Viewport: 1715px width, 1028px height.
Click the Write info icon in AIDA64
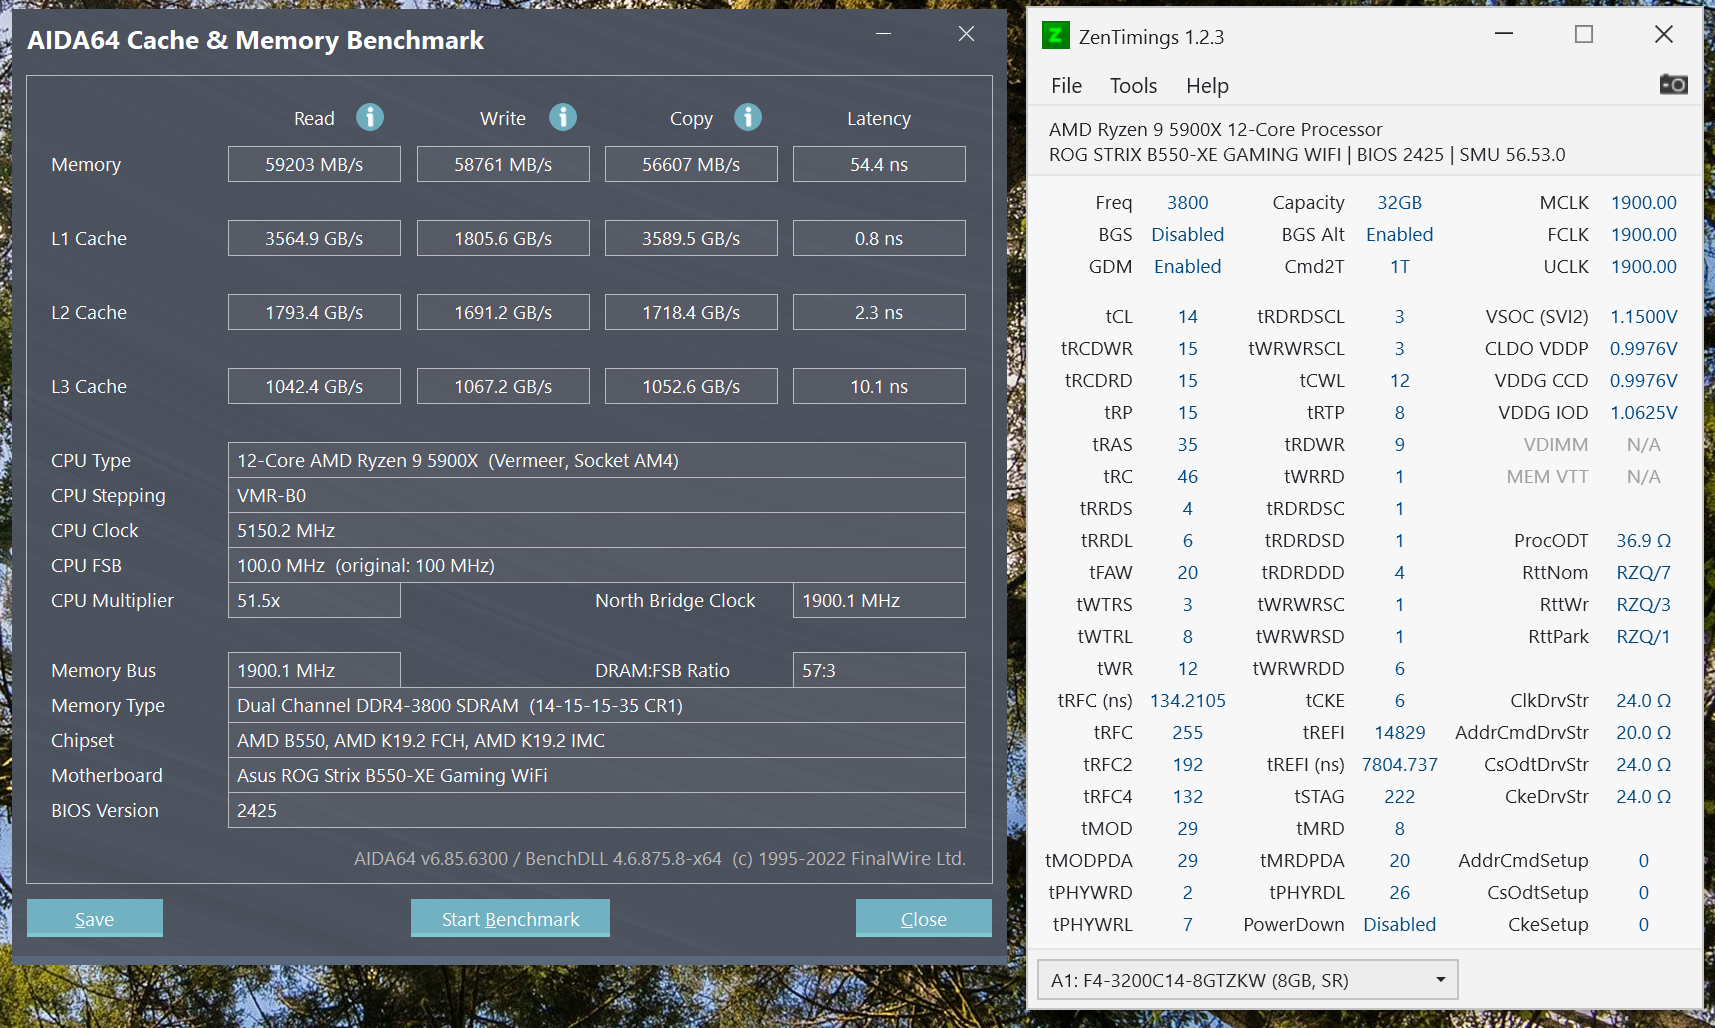[x=563, y=117]
